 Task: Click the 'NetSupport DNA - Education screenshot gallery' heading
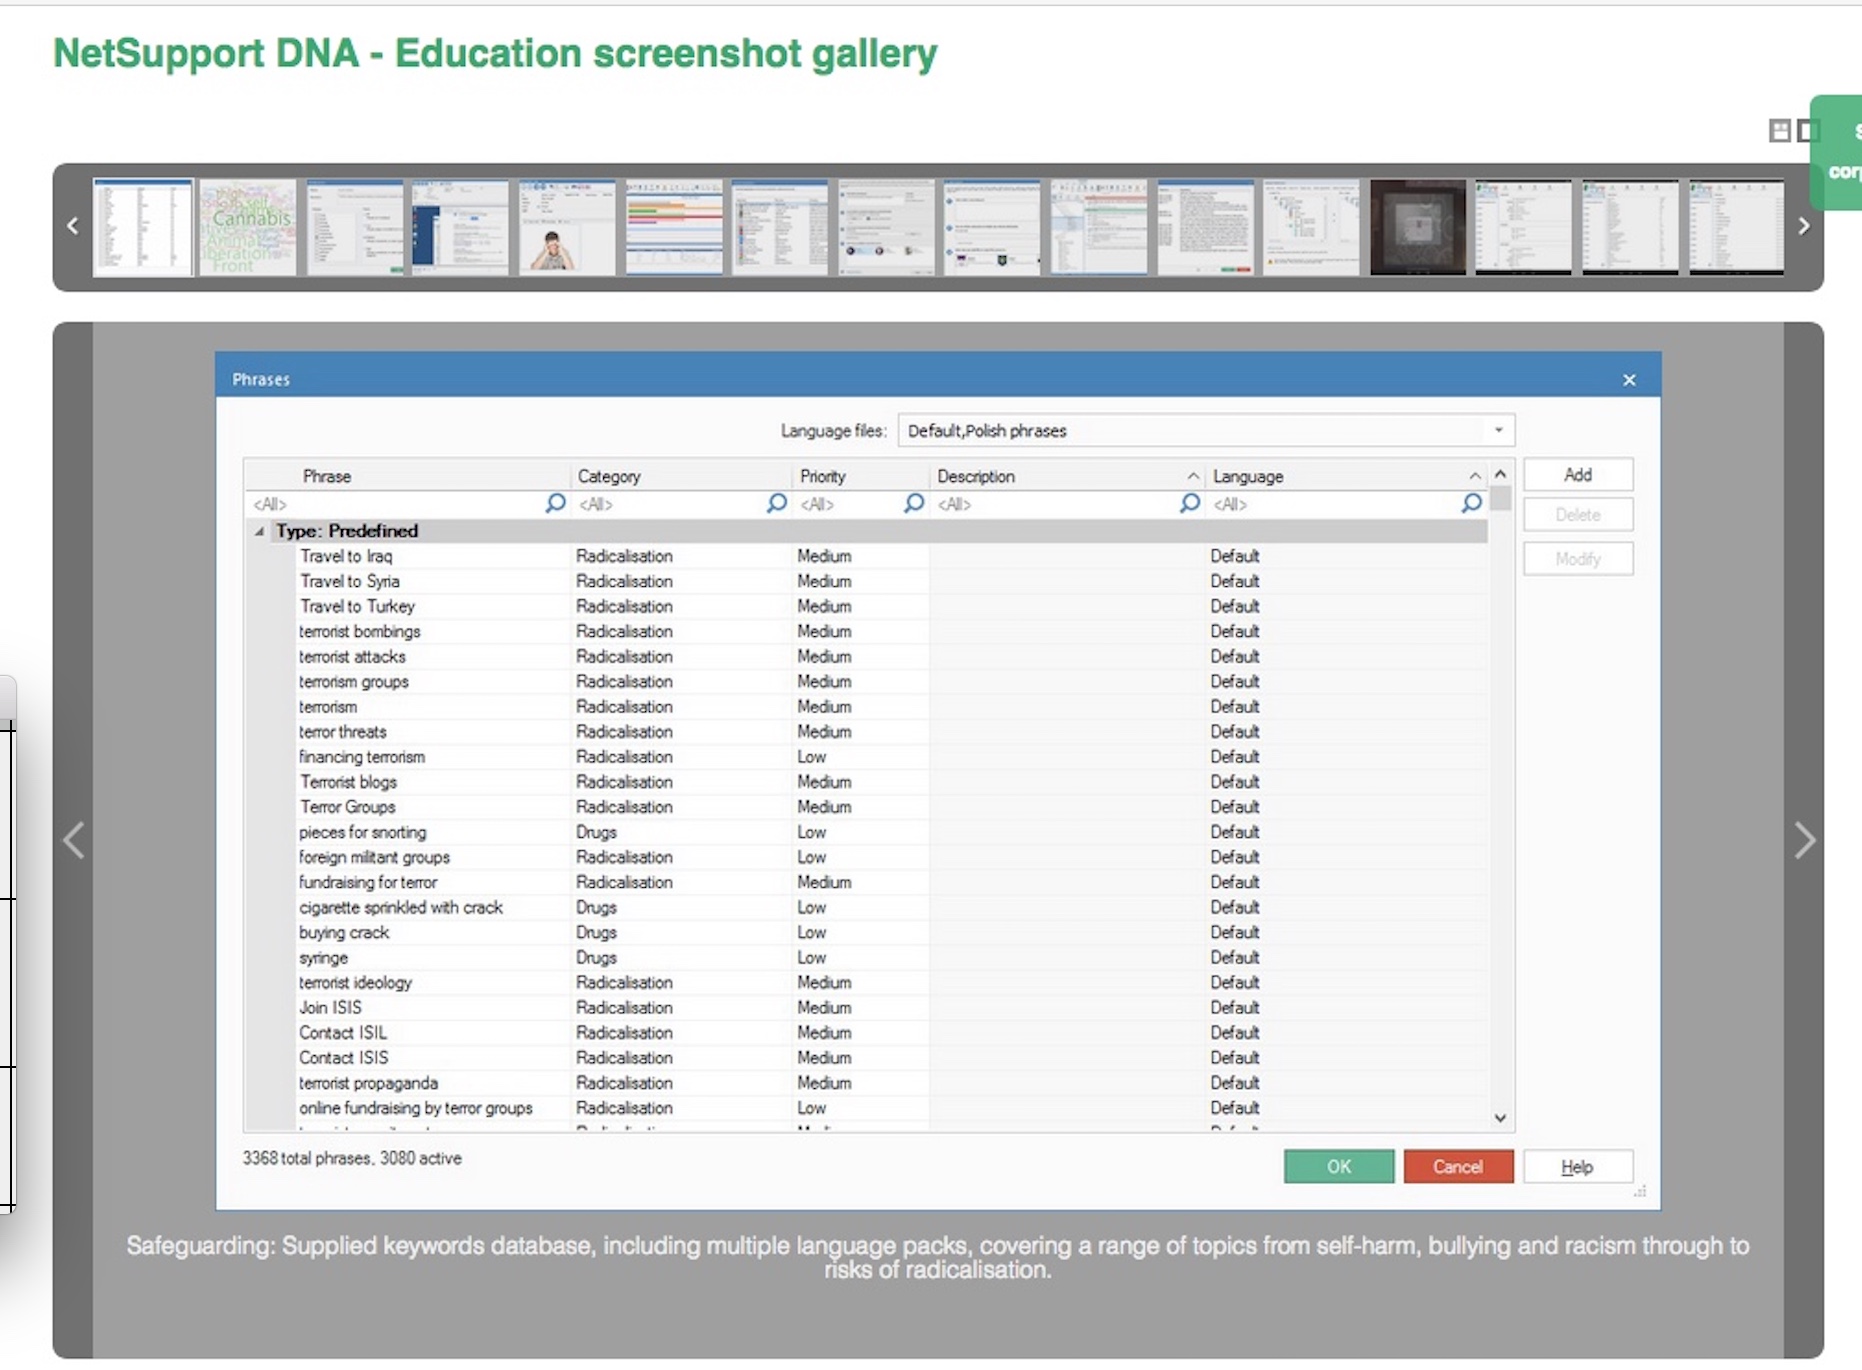(x=495, y=54)
